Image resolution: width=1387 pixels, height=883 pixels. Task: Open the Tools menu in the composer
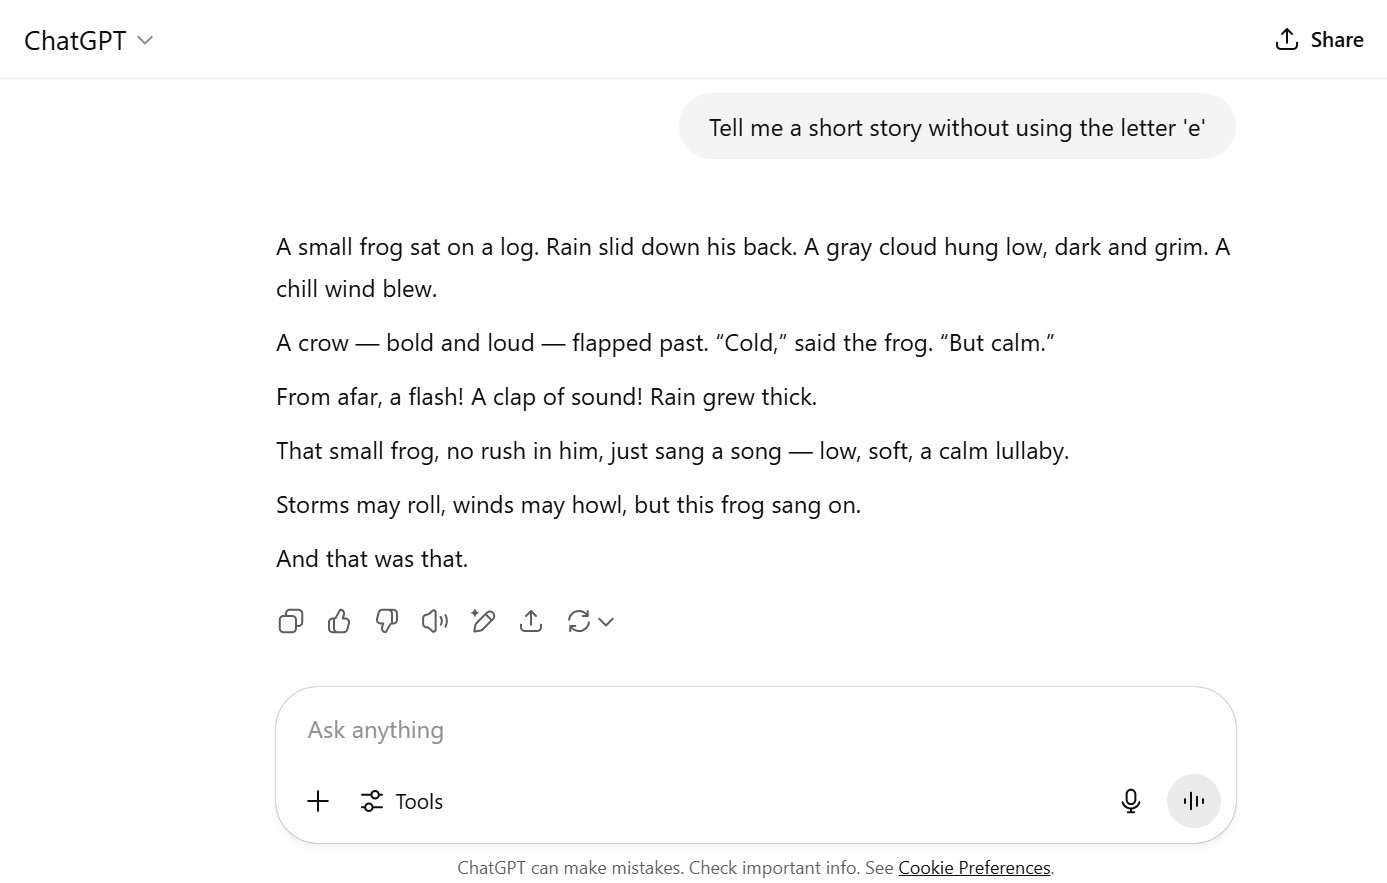(402, 801)
